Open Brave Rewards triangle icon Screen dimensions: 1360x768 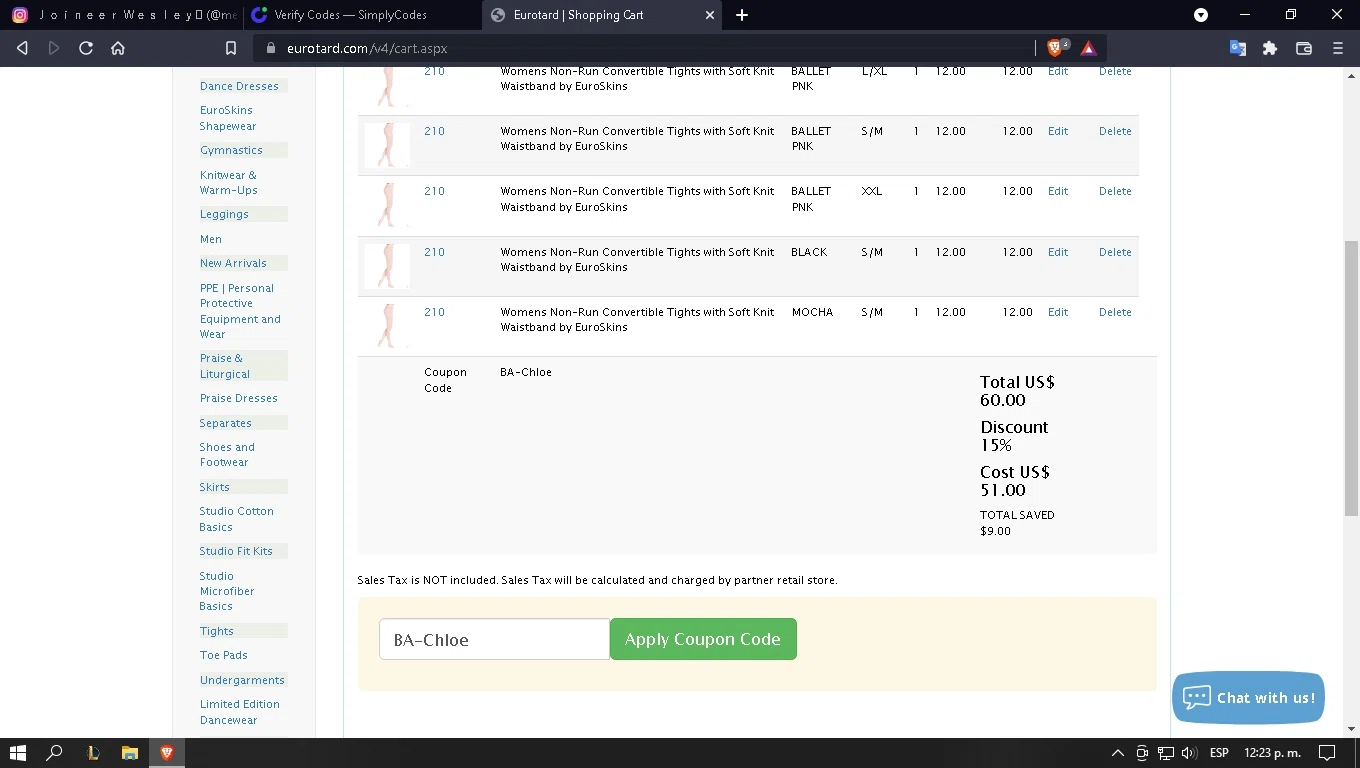1089,48
